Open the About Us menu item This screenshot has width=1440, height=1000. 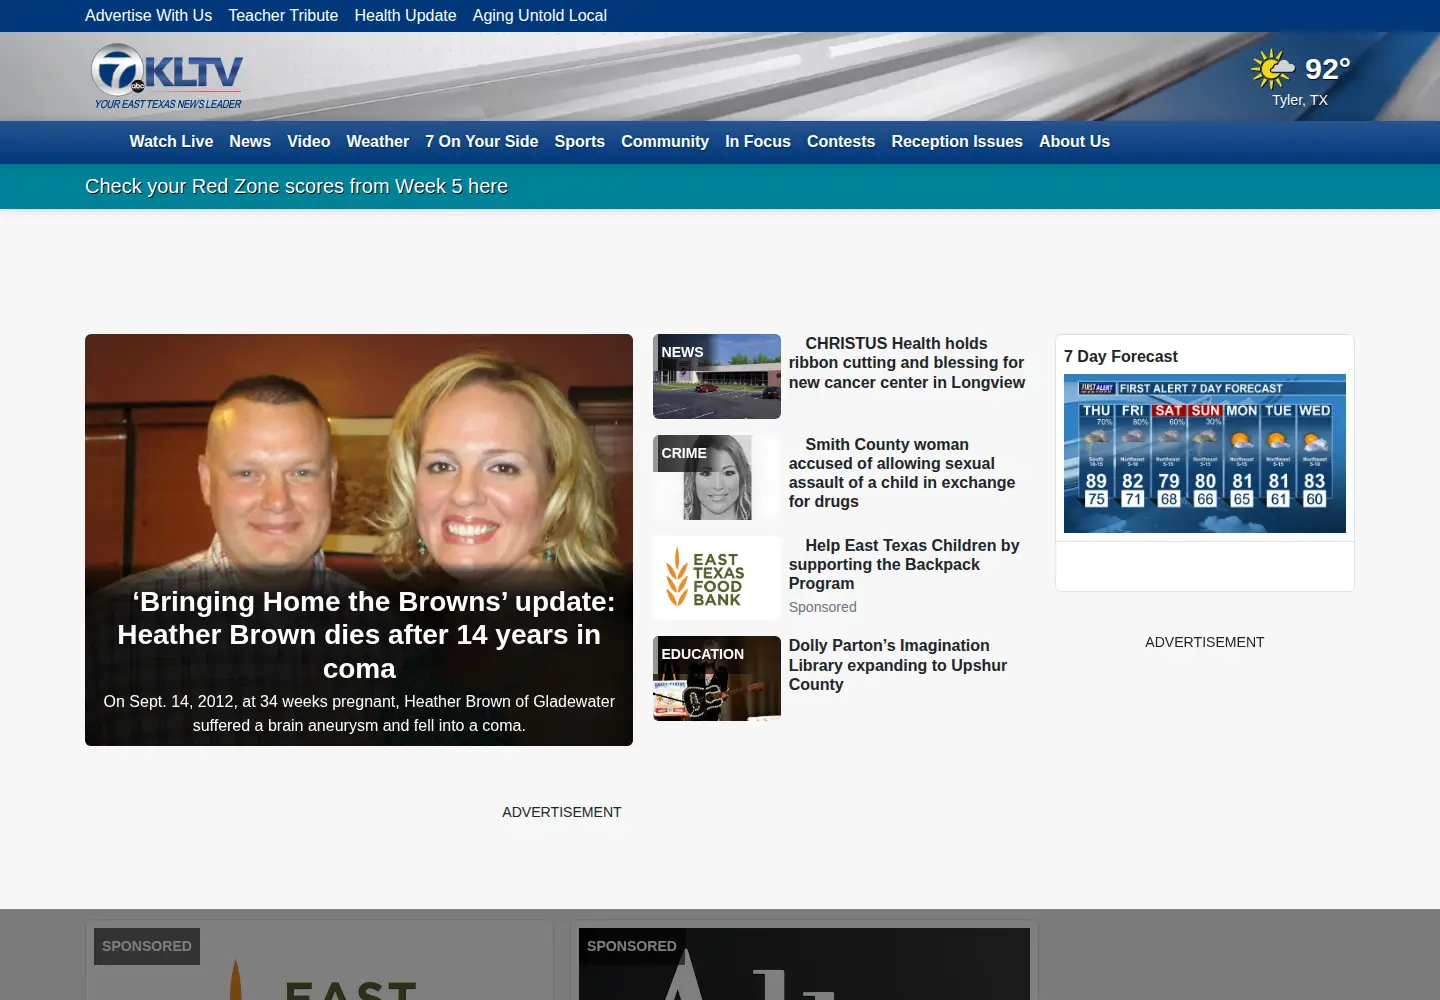1074,142
